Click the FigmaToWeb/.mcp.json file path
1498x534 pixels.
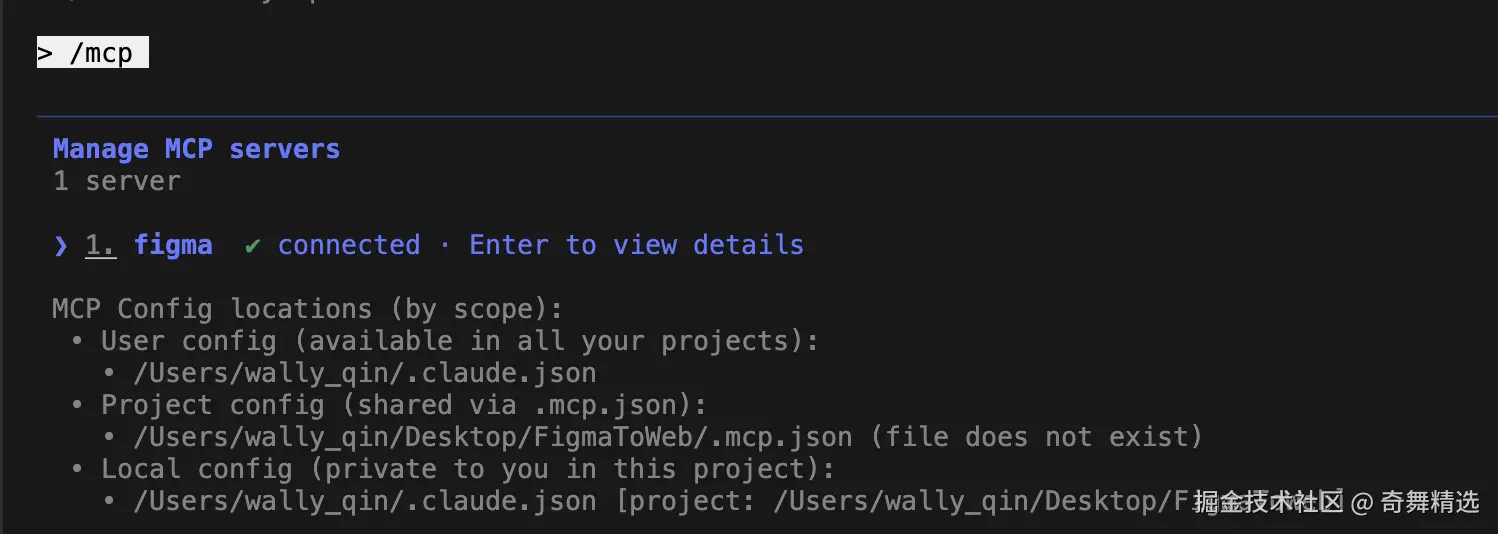492,437
